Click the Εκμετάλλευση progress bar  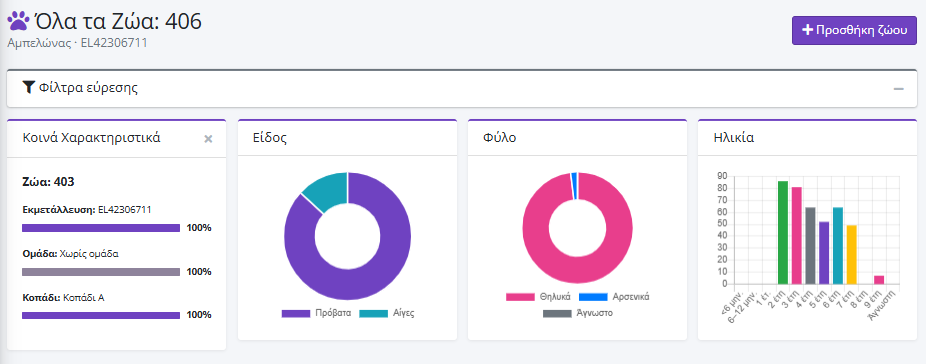pyautogui.click(x=101, y=228)
